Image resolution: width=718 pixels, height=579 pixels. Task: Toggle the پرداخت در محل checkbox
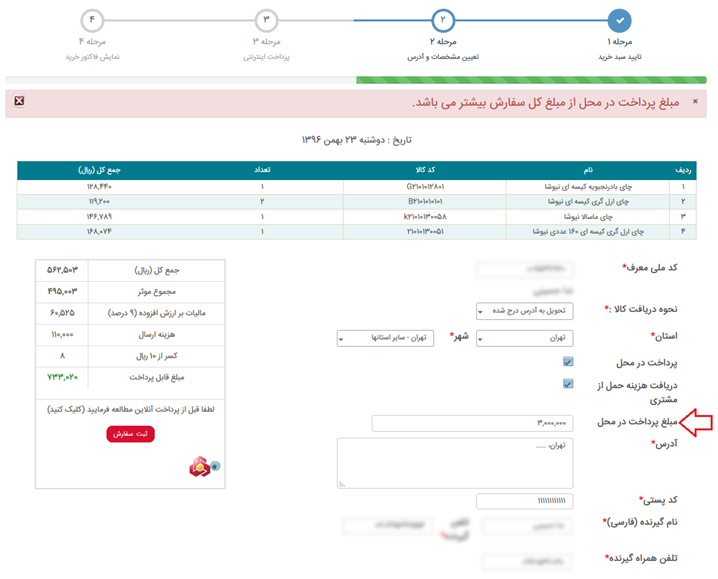pyautogui.click(x=568, y=362)
